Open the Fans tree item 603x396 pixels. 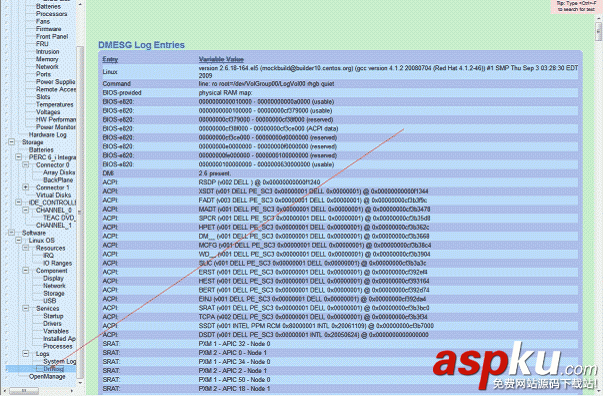coord(43,22)
